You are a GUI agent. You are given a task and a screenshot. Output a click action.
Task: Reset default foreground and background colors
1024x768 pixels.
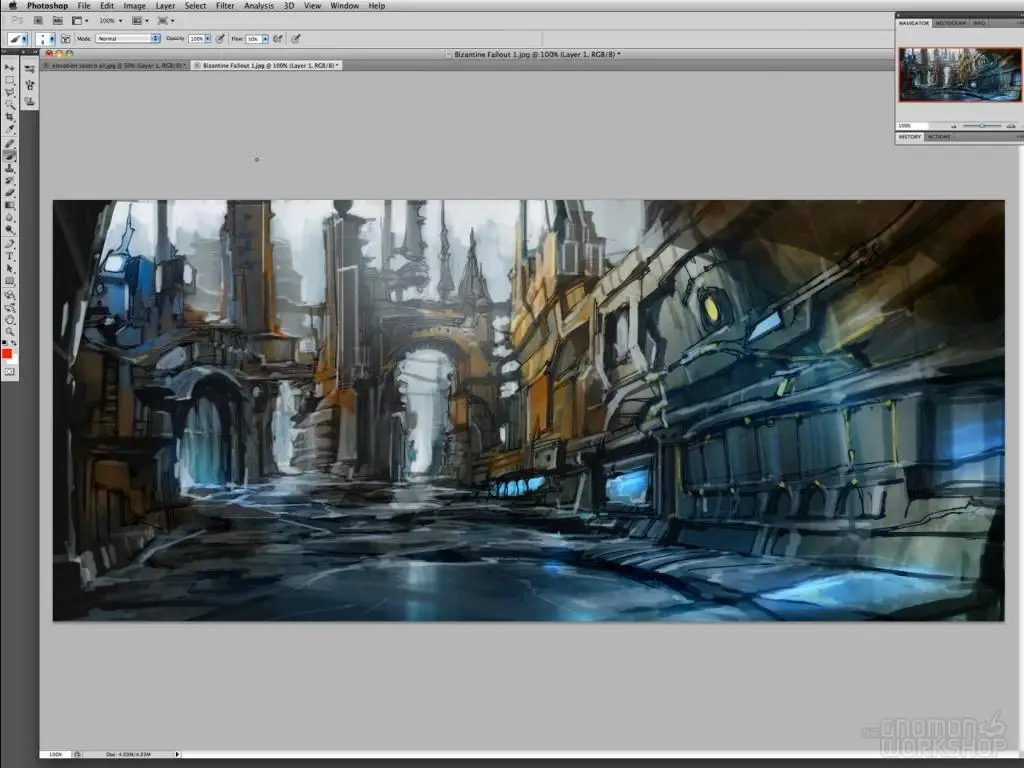coord(5,342)
